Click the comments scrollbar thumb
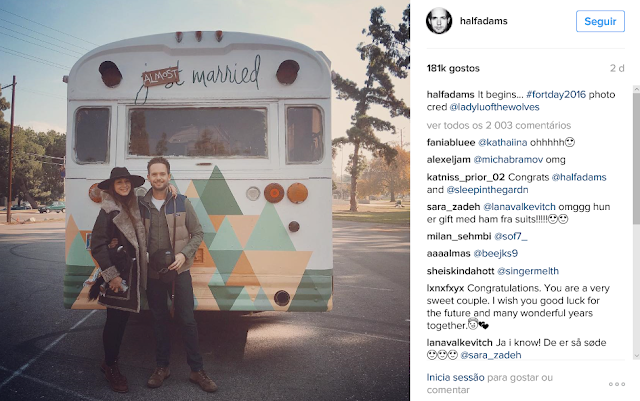Screen dimensions: 640x401 636,158
